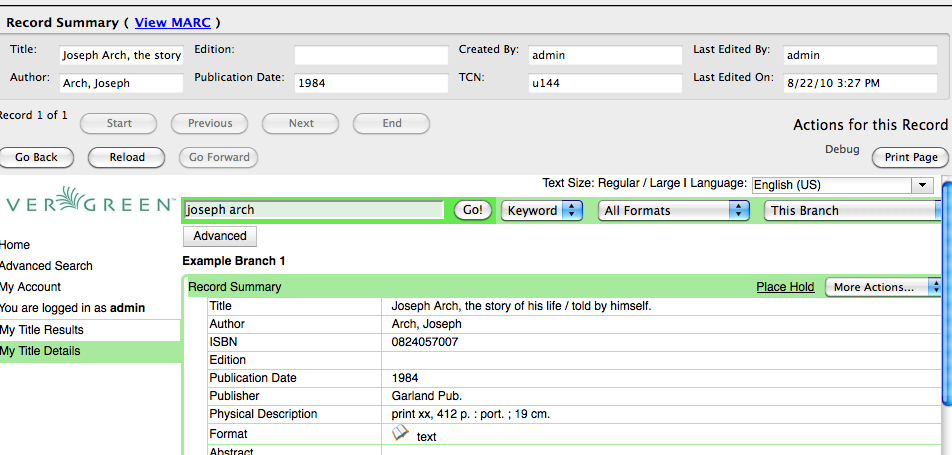
Task: Open the All Formats dropdown
Action: [x=674, y=210]
